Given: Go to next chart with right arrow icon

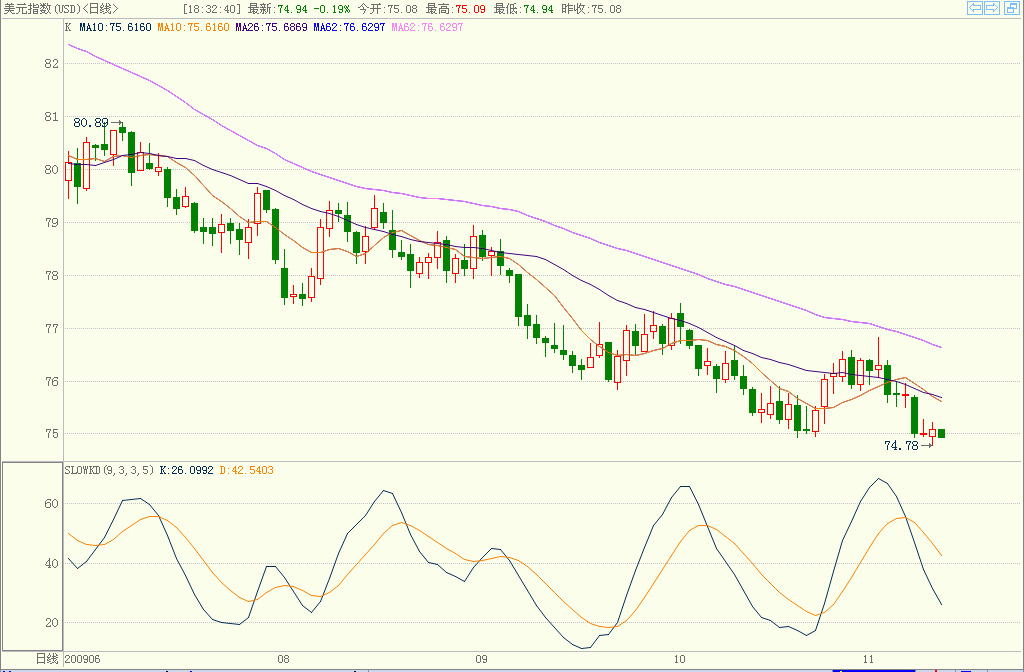Looking at the screenshot, I should click(x=992, y=8).
